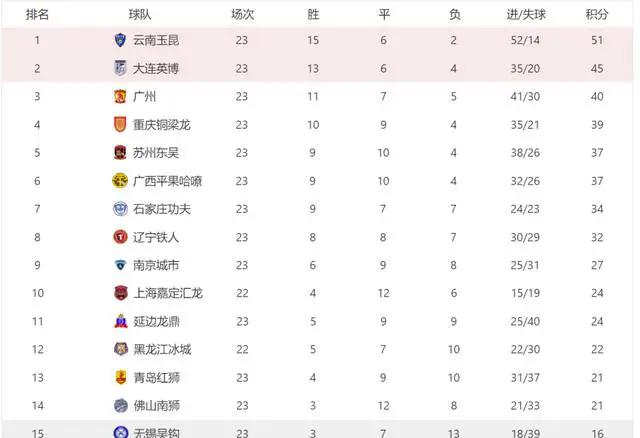The width and height of the screenshot is (640, 438).
Task: Click the red 辽宁铁人 circular logo
Action: (120, 237)
